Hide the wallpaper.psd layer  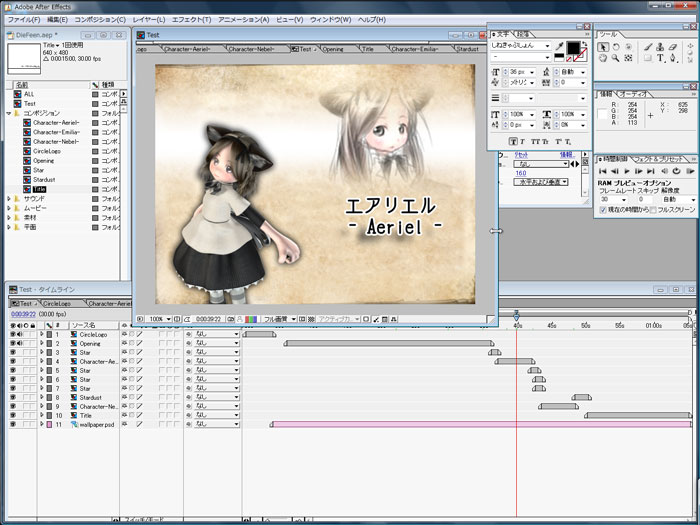pyautogui.click(x=12, y=425)
